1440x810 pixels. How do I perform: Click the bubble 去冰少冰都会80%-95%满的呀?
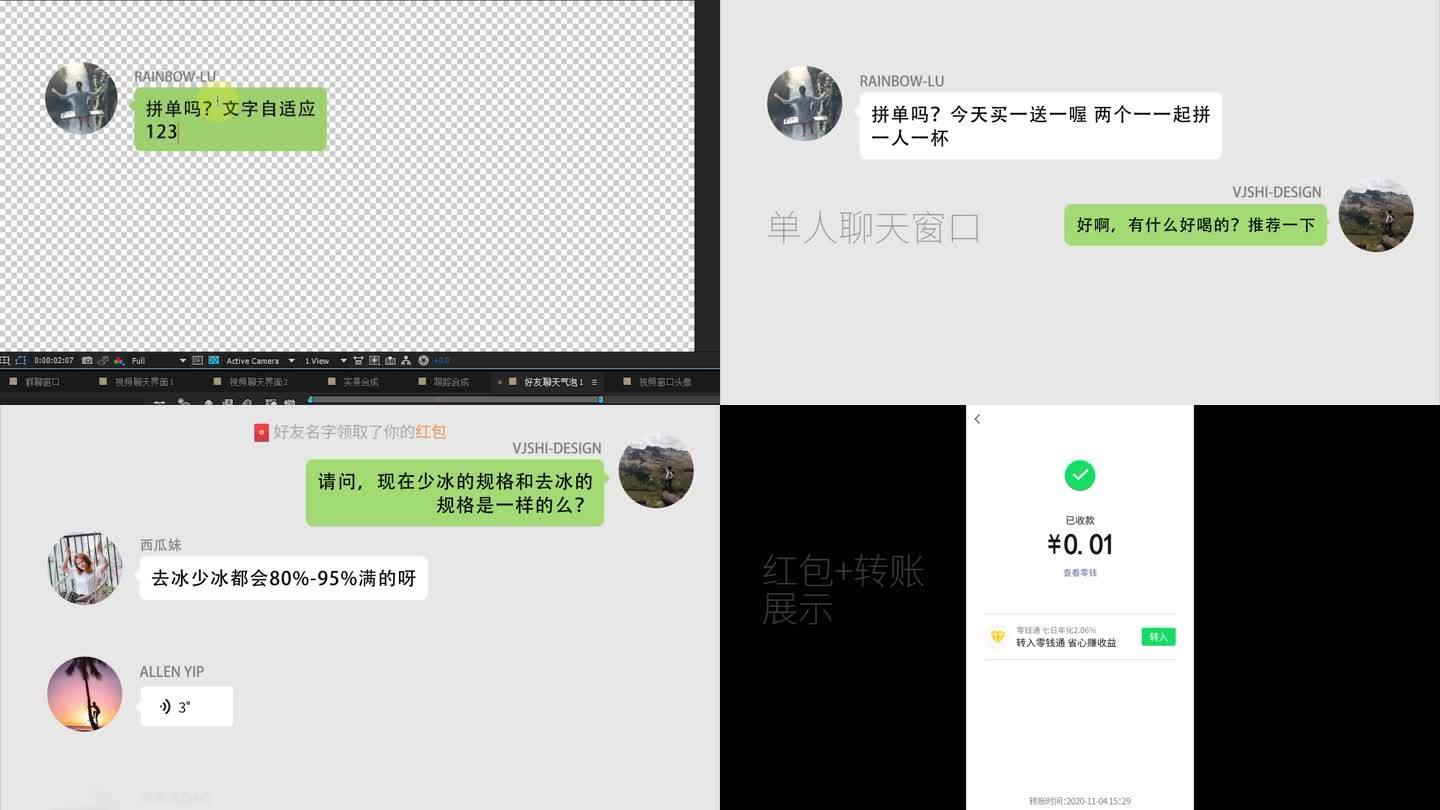point(283,578)
